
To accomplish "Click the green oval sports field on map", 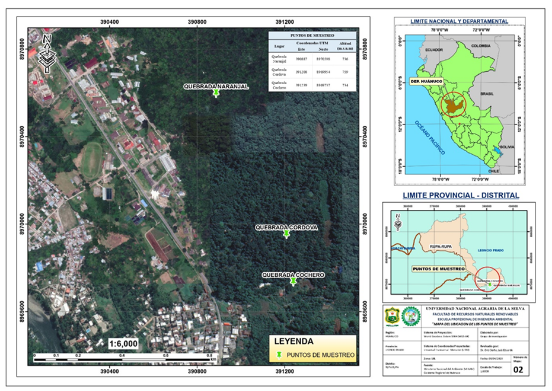I will click(91, 160).
